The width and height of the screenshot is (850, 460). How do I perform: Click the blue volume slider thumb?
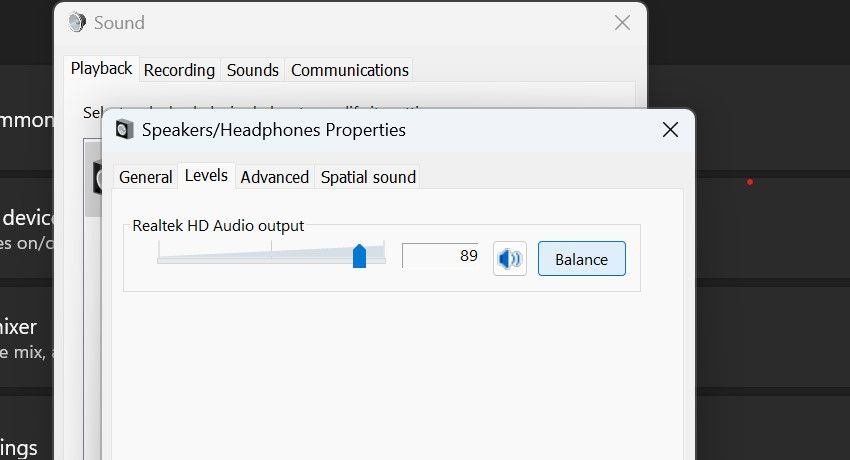359,256
